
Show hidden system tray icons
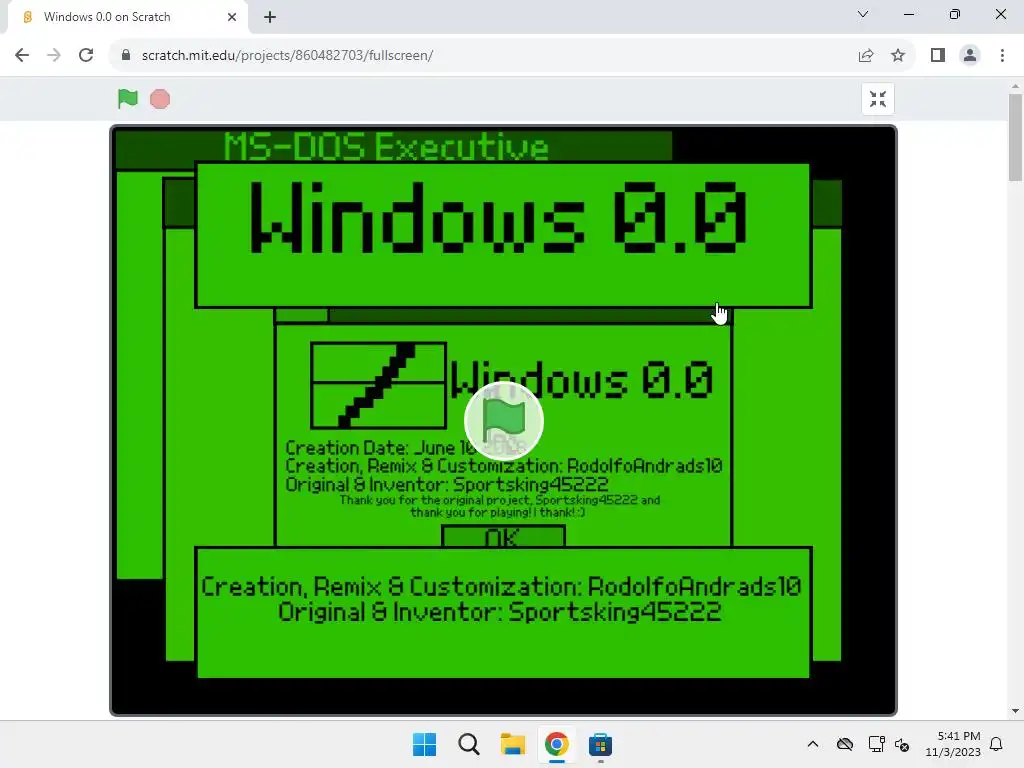813,744
